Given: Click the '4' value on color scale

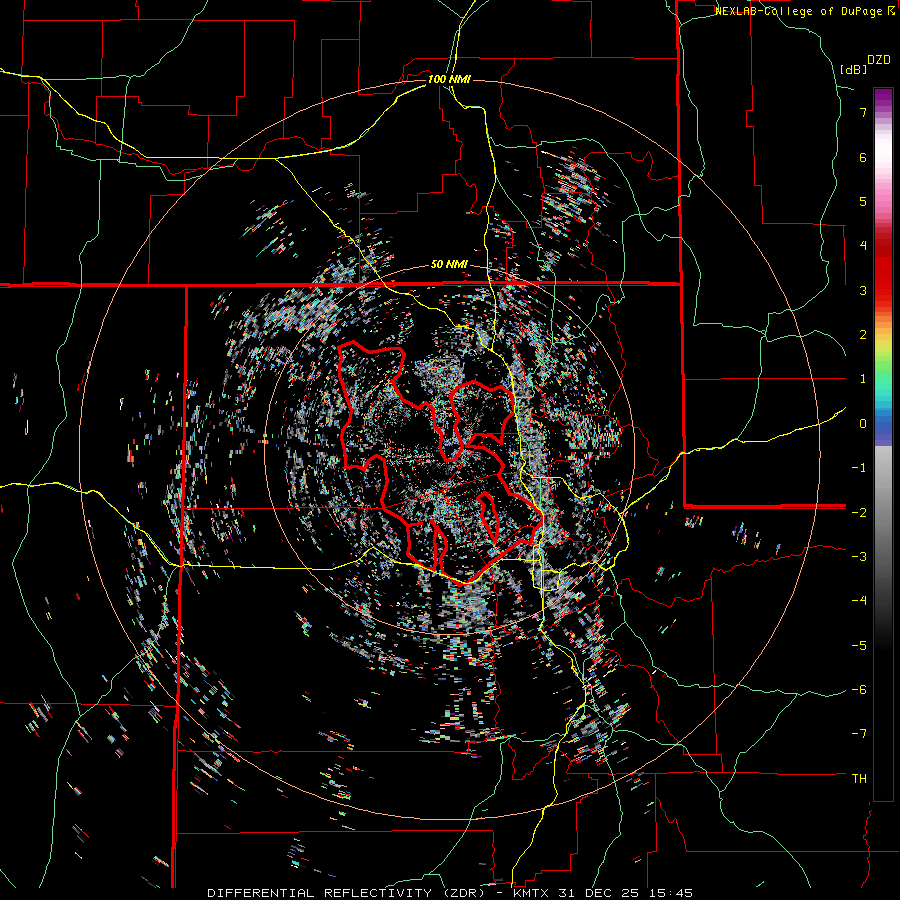Looking at the screenshot, I should click(863, 246).
